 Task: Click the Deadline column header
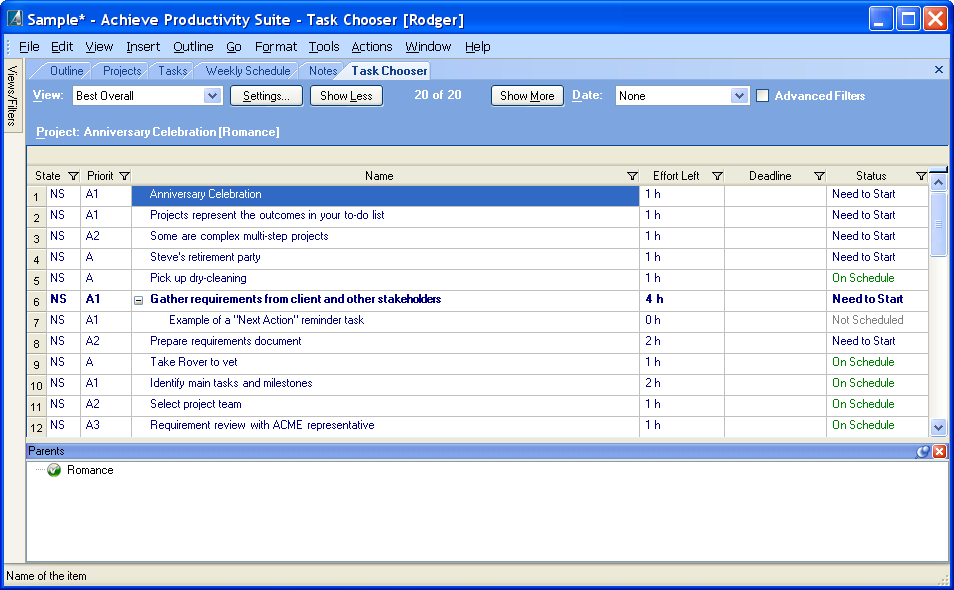click(x=770, y=176)
